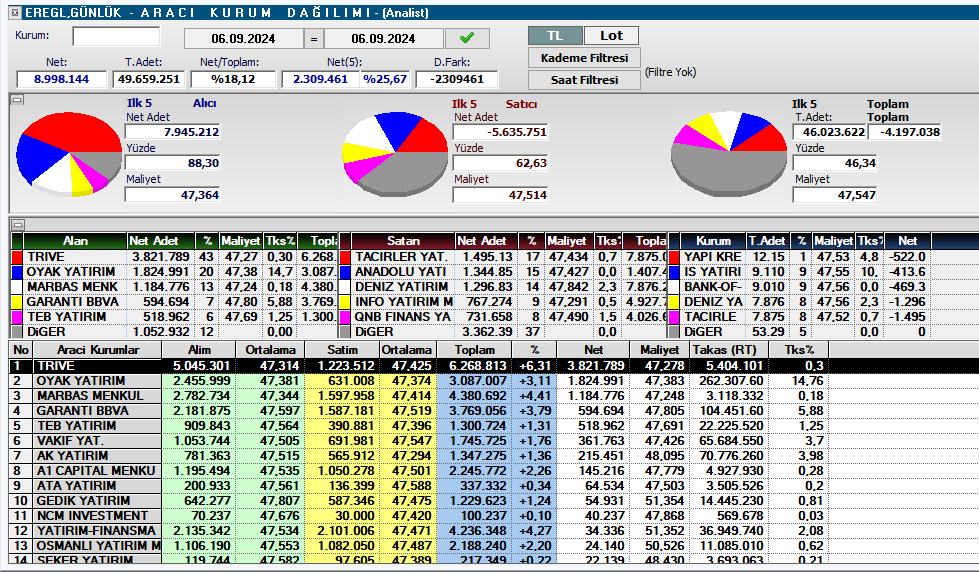Click the end date field 06.09.2024
The width and height of the screenshot is (979, 572).
click(x=383, y=39)
